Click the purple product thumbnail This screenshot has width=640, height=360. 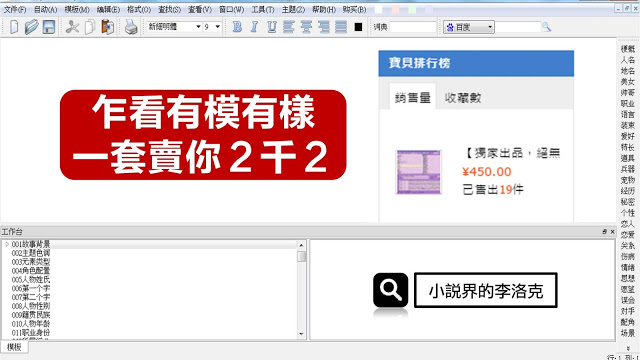[419, 172]
